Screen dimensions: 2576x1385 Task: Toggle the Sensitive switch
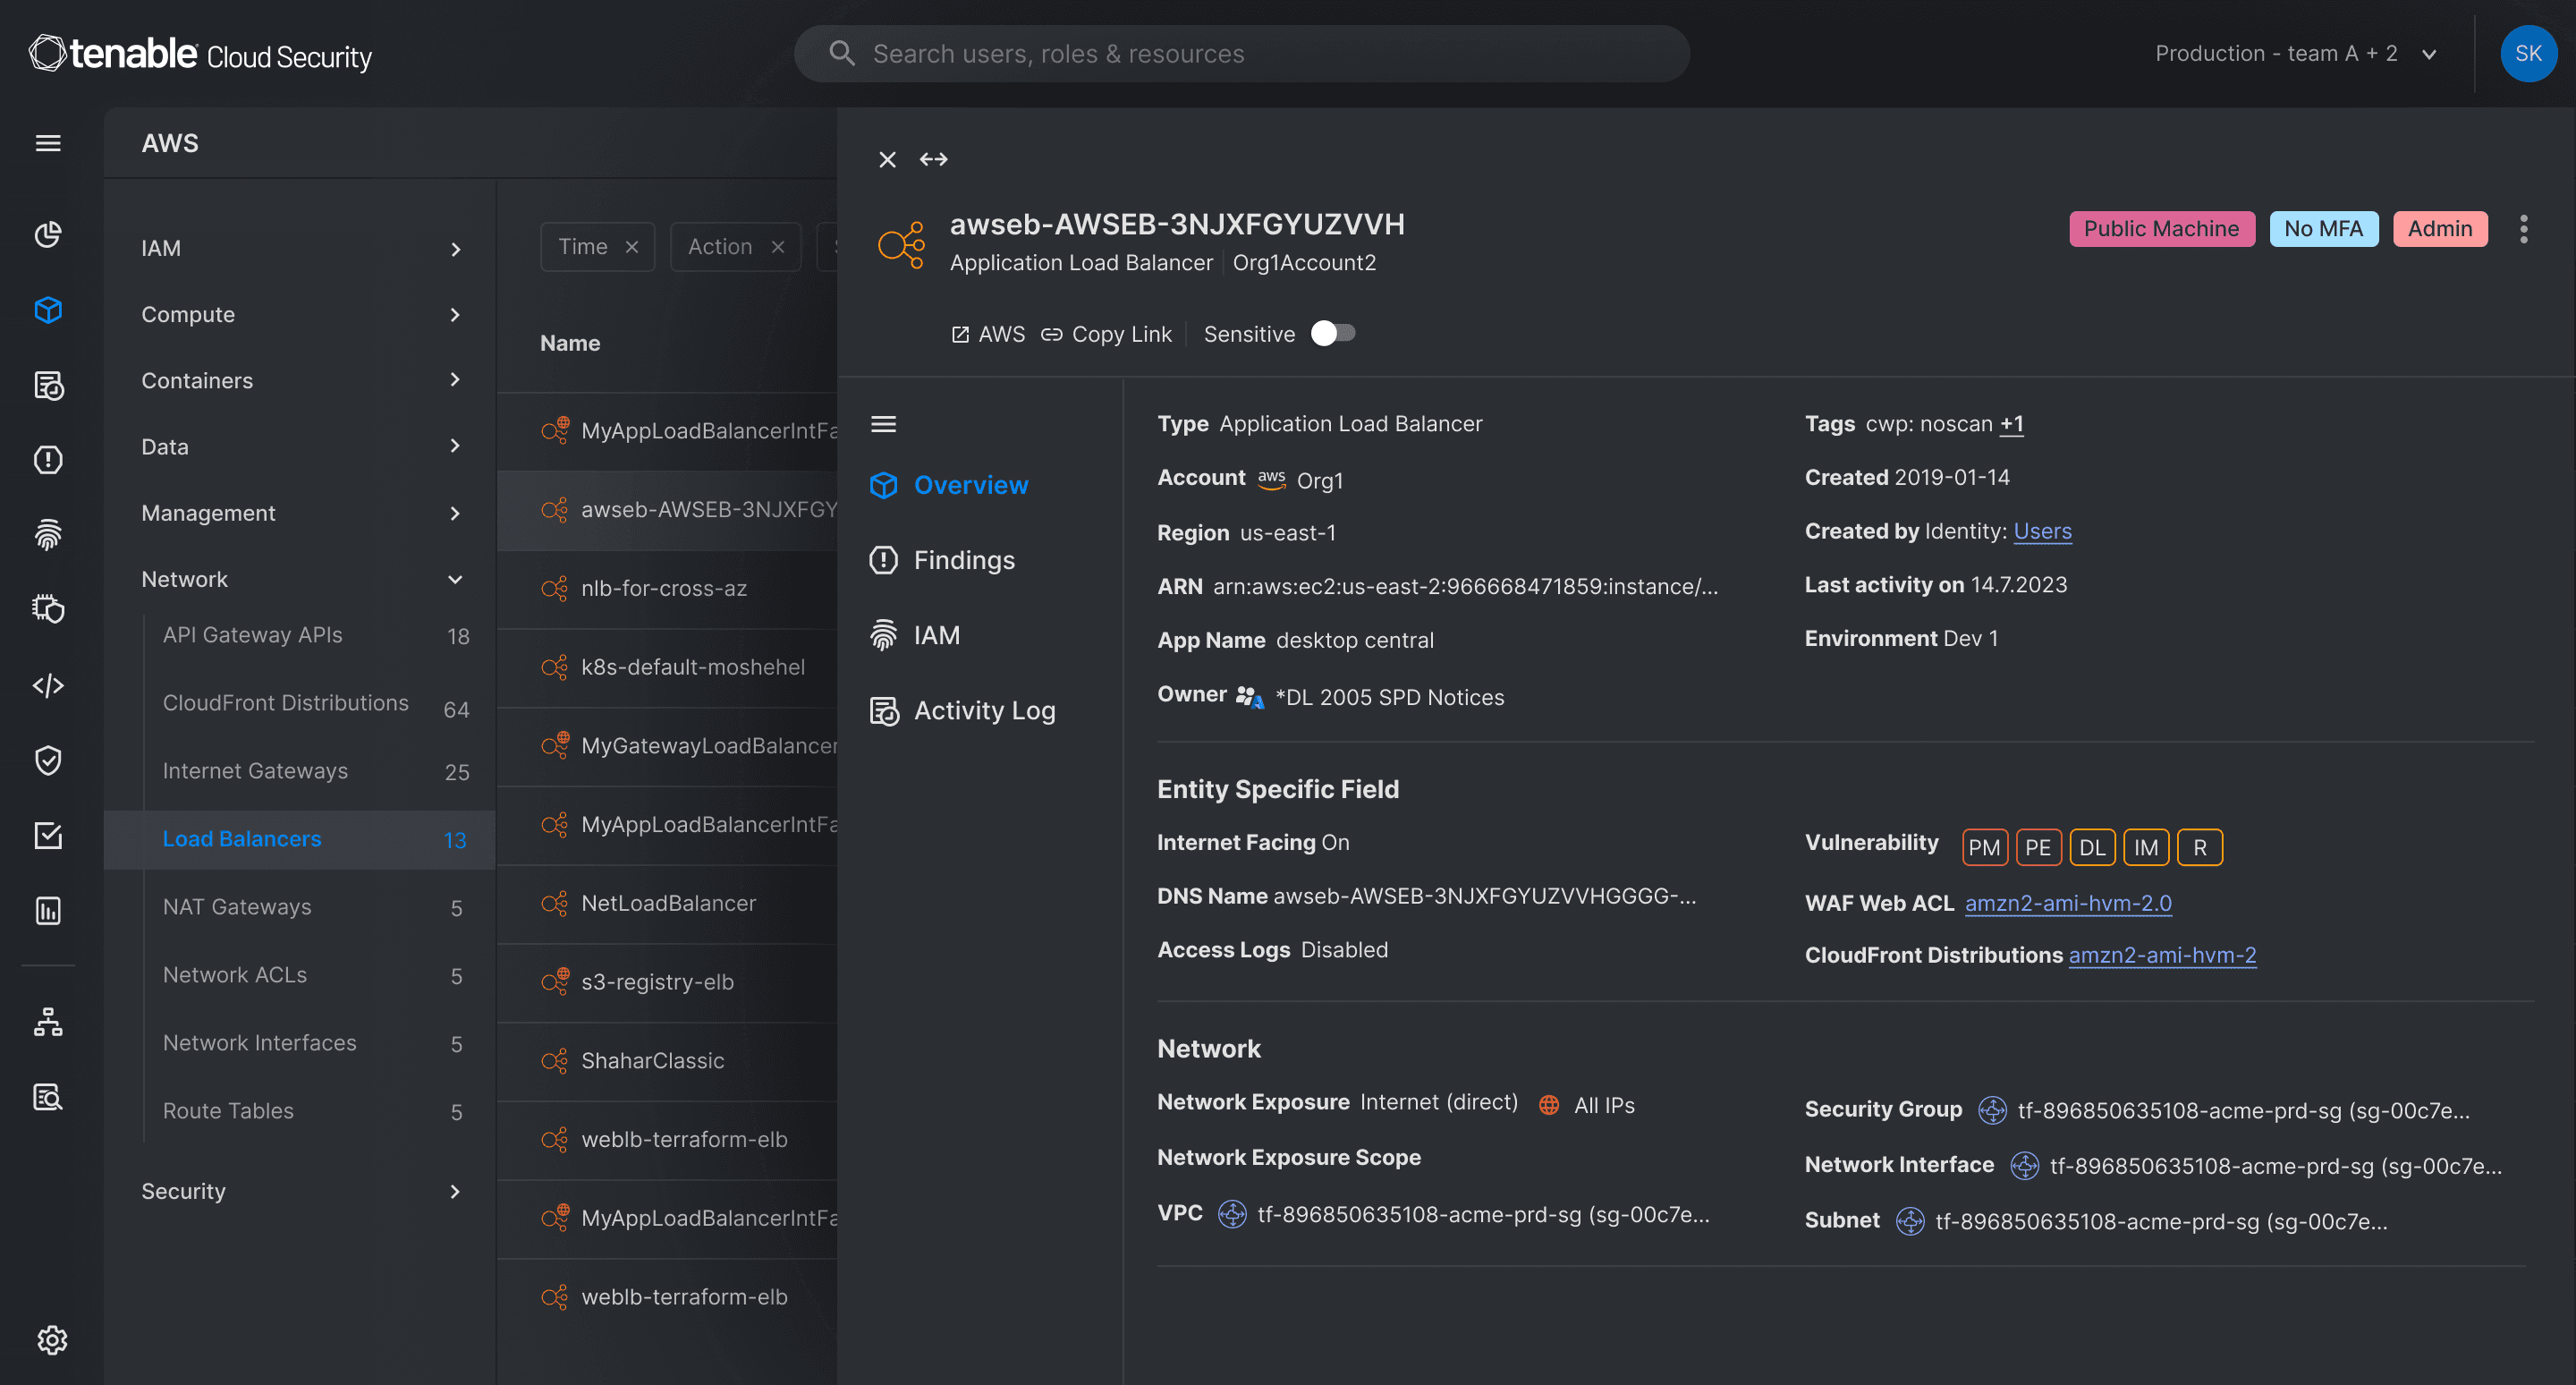[1333, 333]
